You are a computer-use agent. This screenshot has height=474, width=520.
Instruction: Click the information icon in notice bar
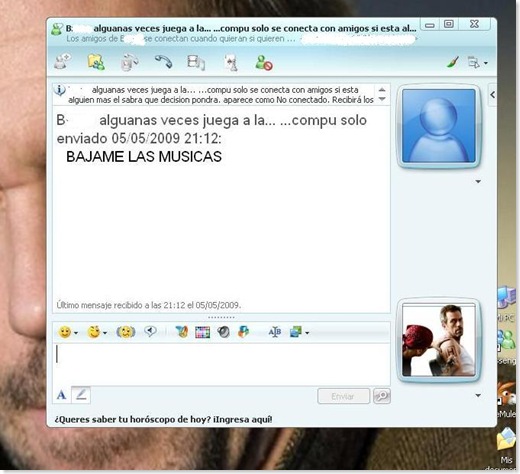point(60,90)
